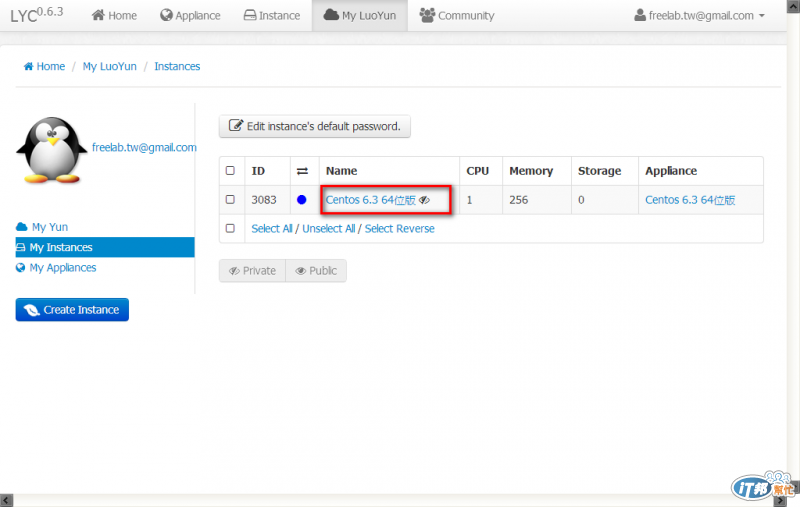
Task: Check the checkbox for instance 3083
Action: coord(230,199)
